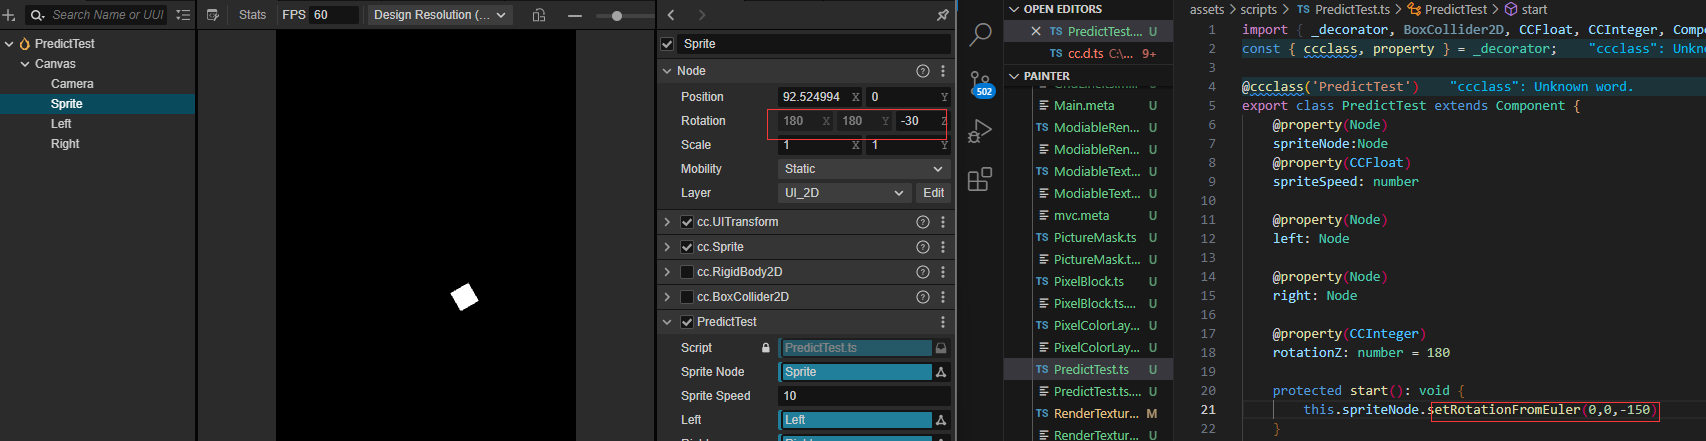Open the Mobility Static dropdown
Screen dimensions: 1706x441
click(x=864, y=169)
